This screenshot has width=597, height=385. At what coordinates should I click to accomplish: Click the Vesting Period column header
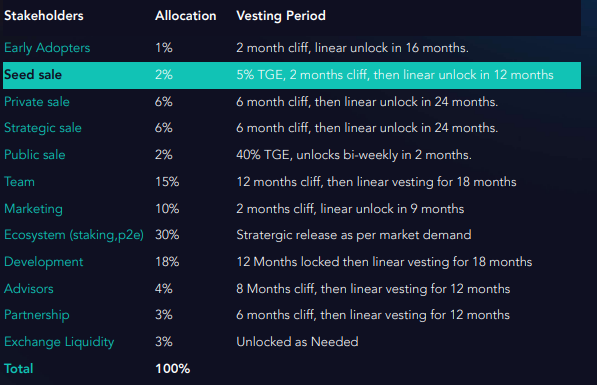point(281,16)
